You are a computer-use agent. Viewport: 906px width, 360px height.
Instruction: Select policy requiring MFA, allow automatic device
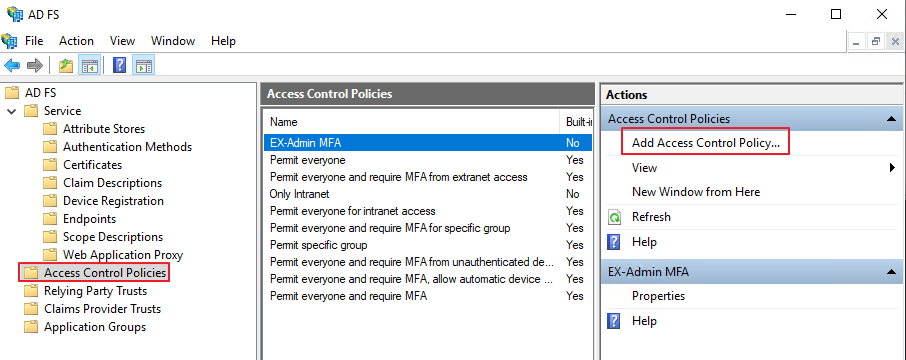coord(428,279)
